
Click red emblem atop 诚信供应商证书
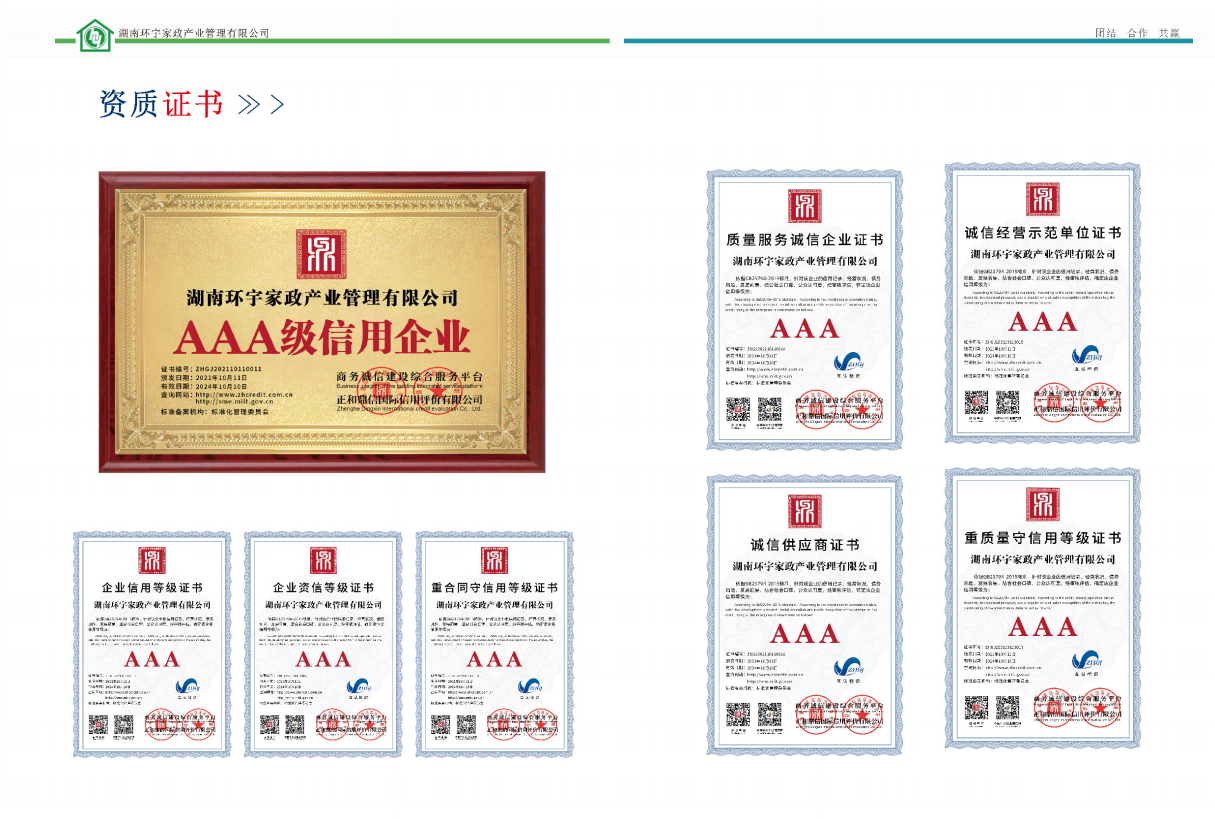(x=804, y=511)
